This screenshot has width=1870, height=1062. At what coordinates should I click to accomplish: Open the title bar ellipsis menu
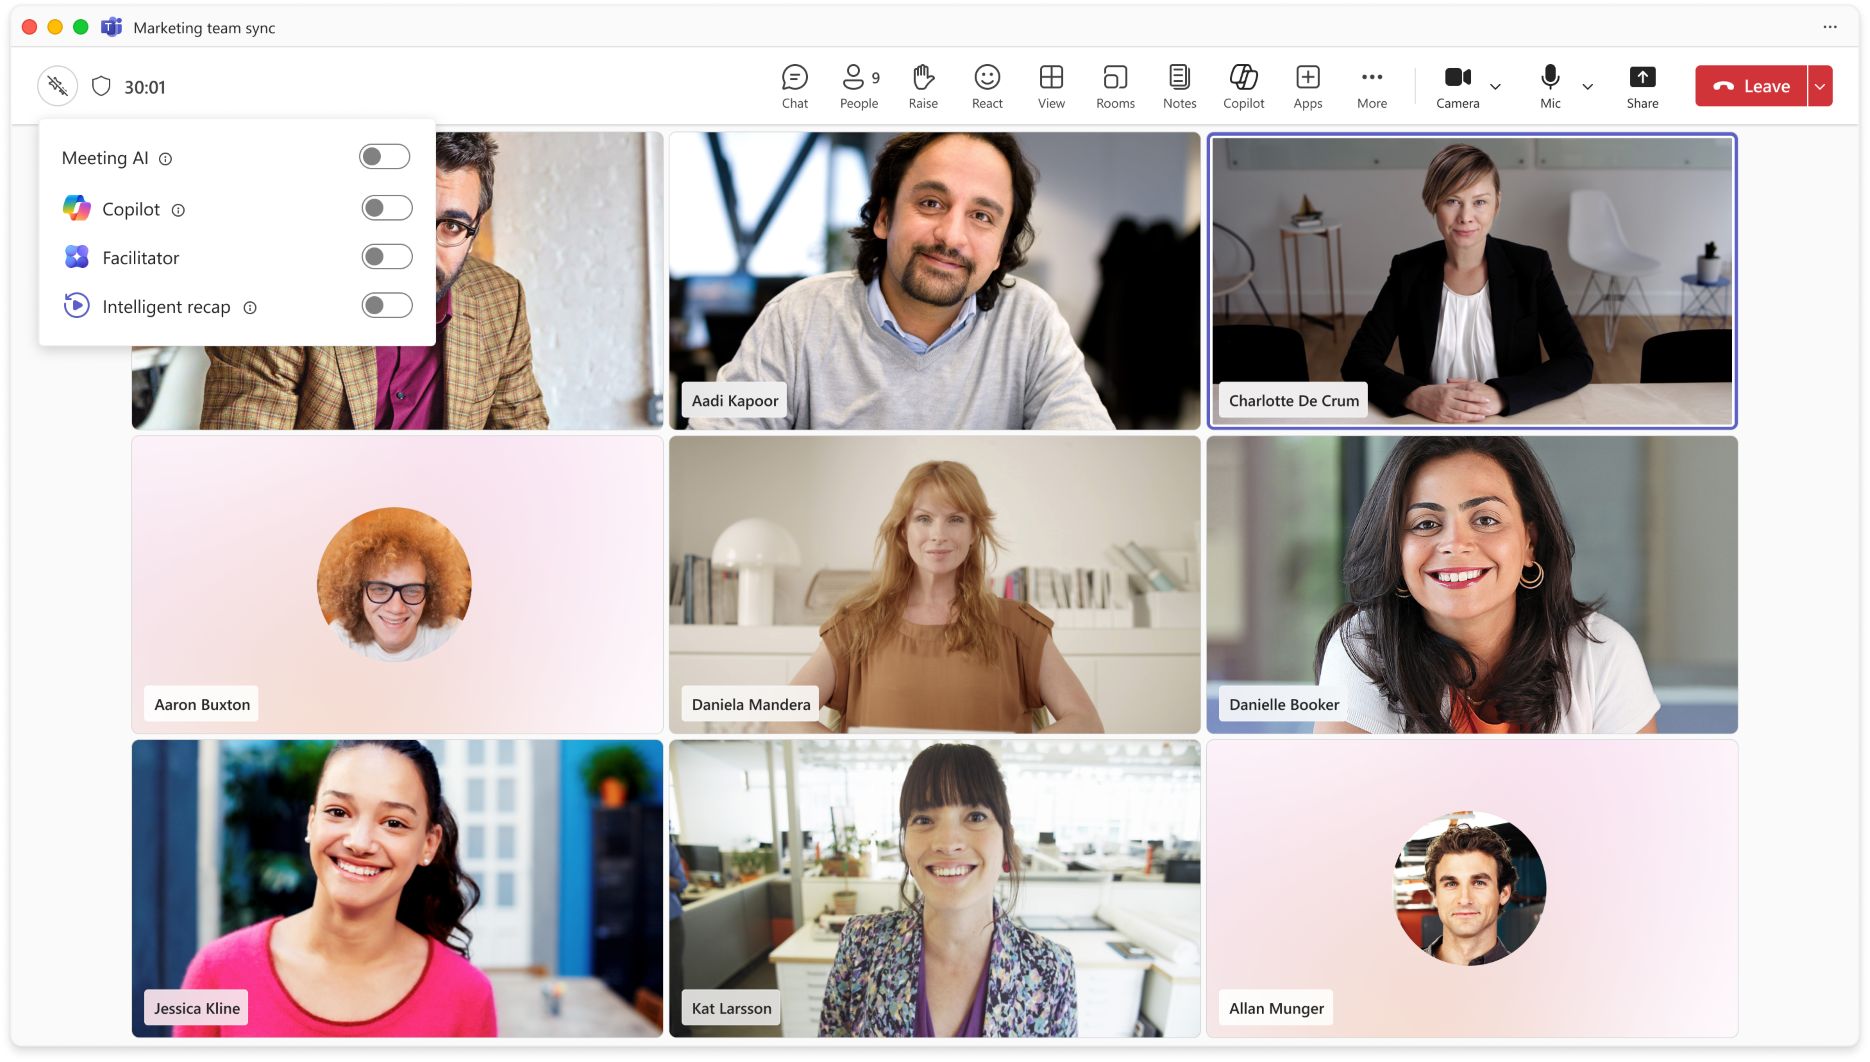1830,27
